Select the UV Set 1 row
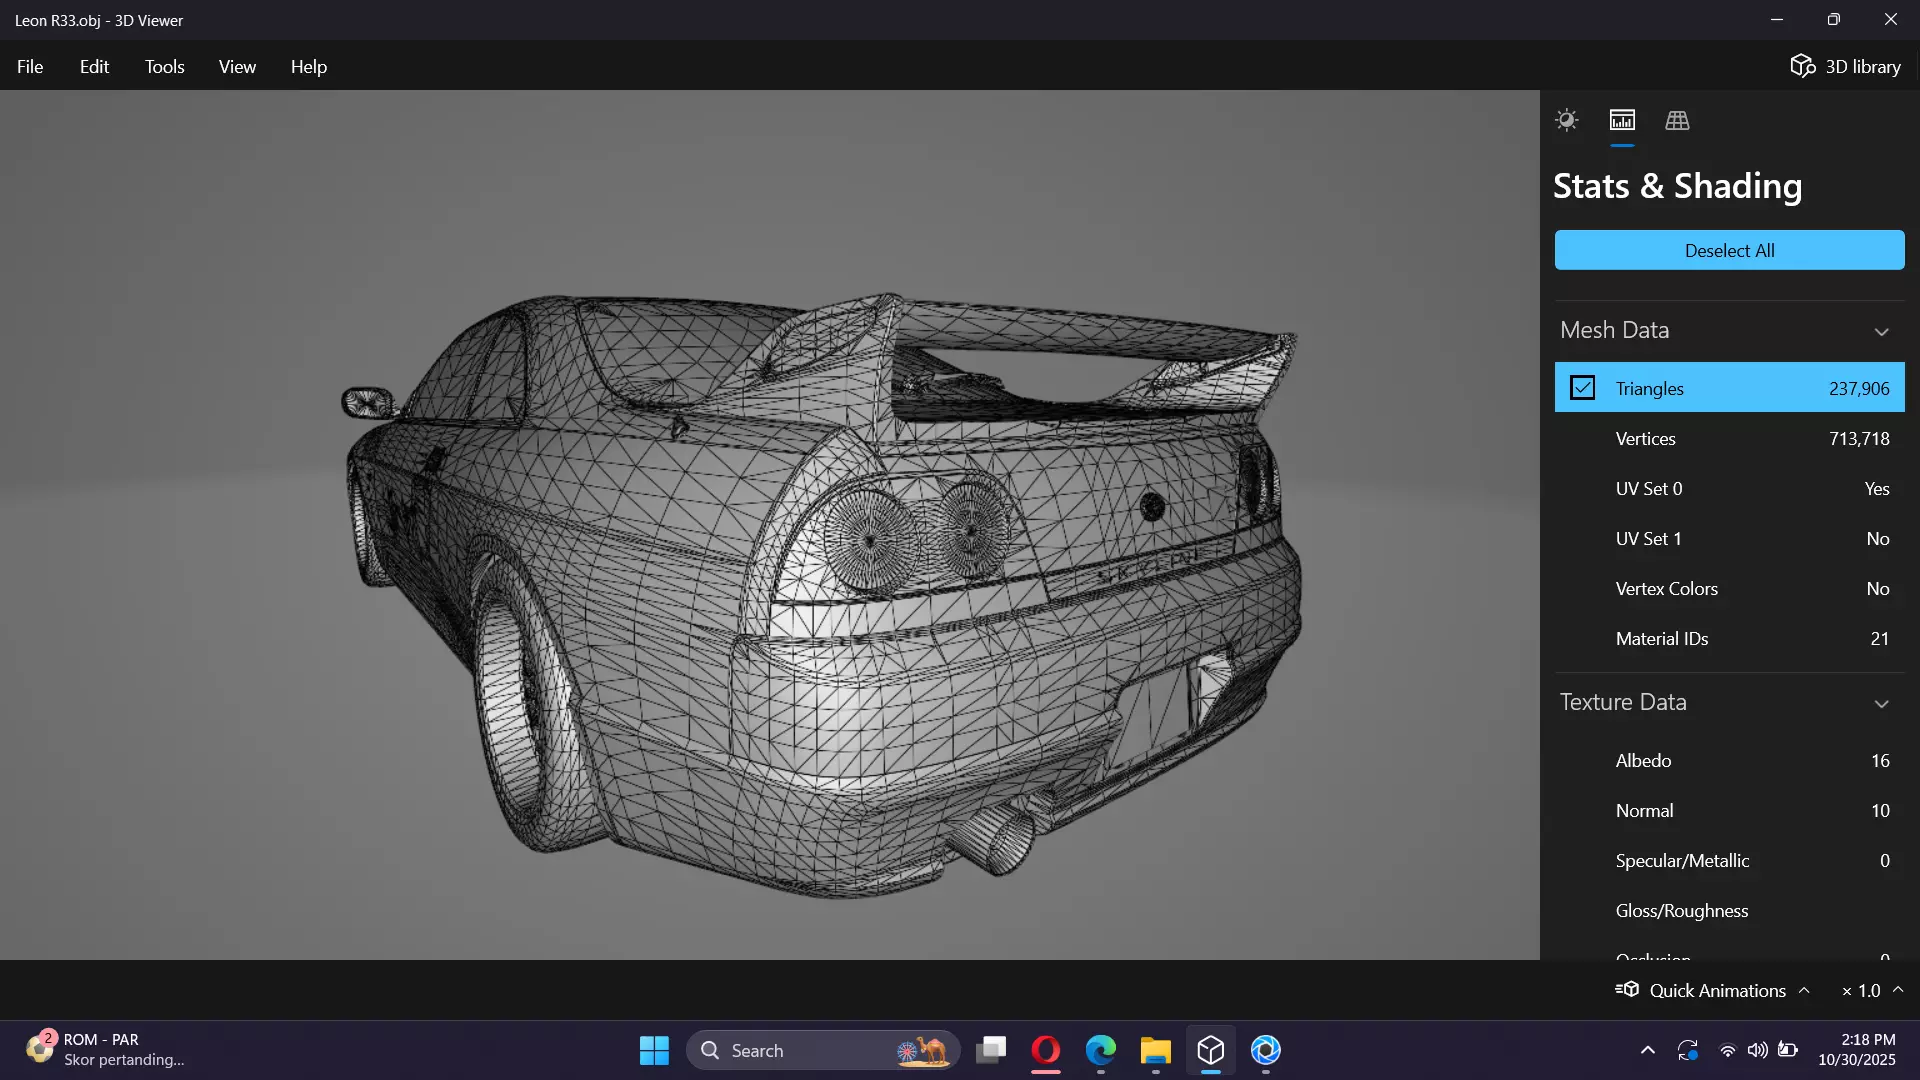The height and width of the screenshot is (1080, 1920). pos(1729,538)
